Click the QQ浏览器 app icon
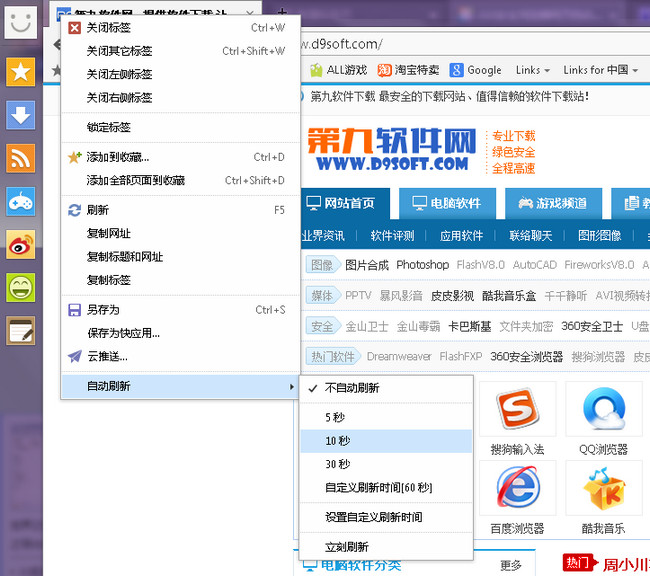 coord(604,409)
